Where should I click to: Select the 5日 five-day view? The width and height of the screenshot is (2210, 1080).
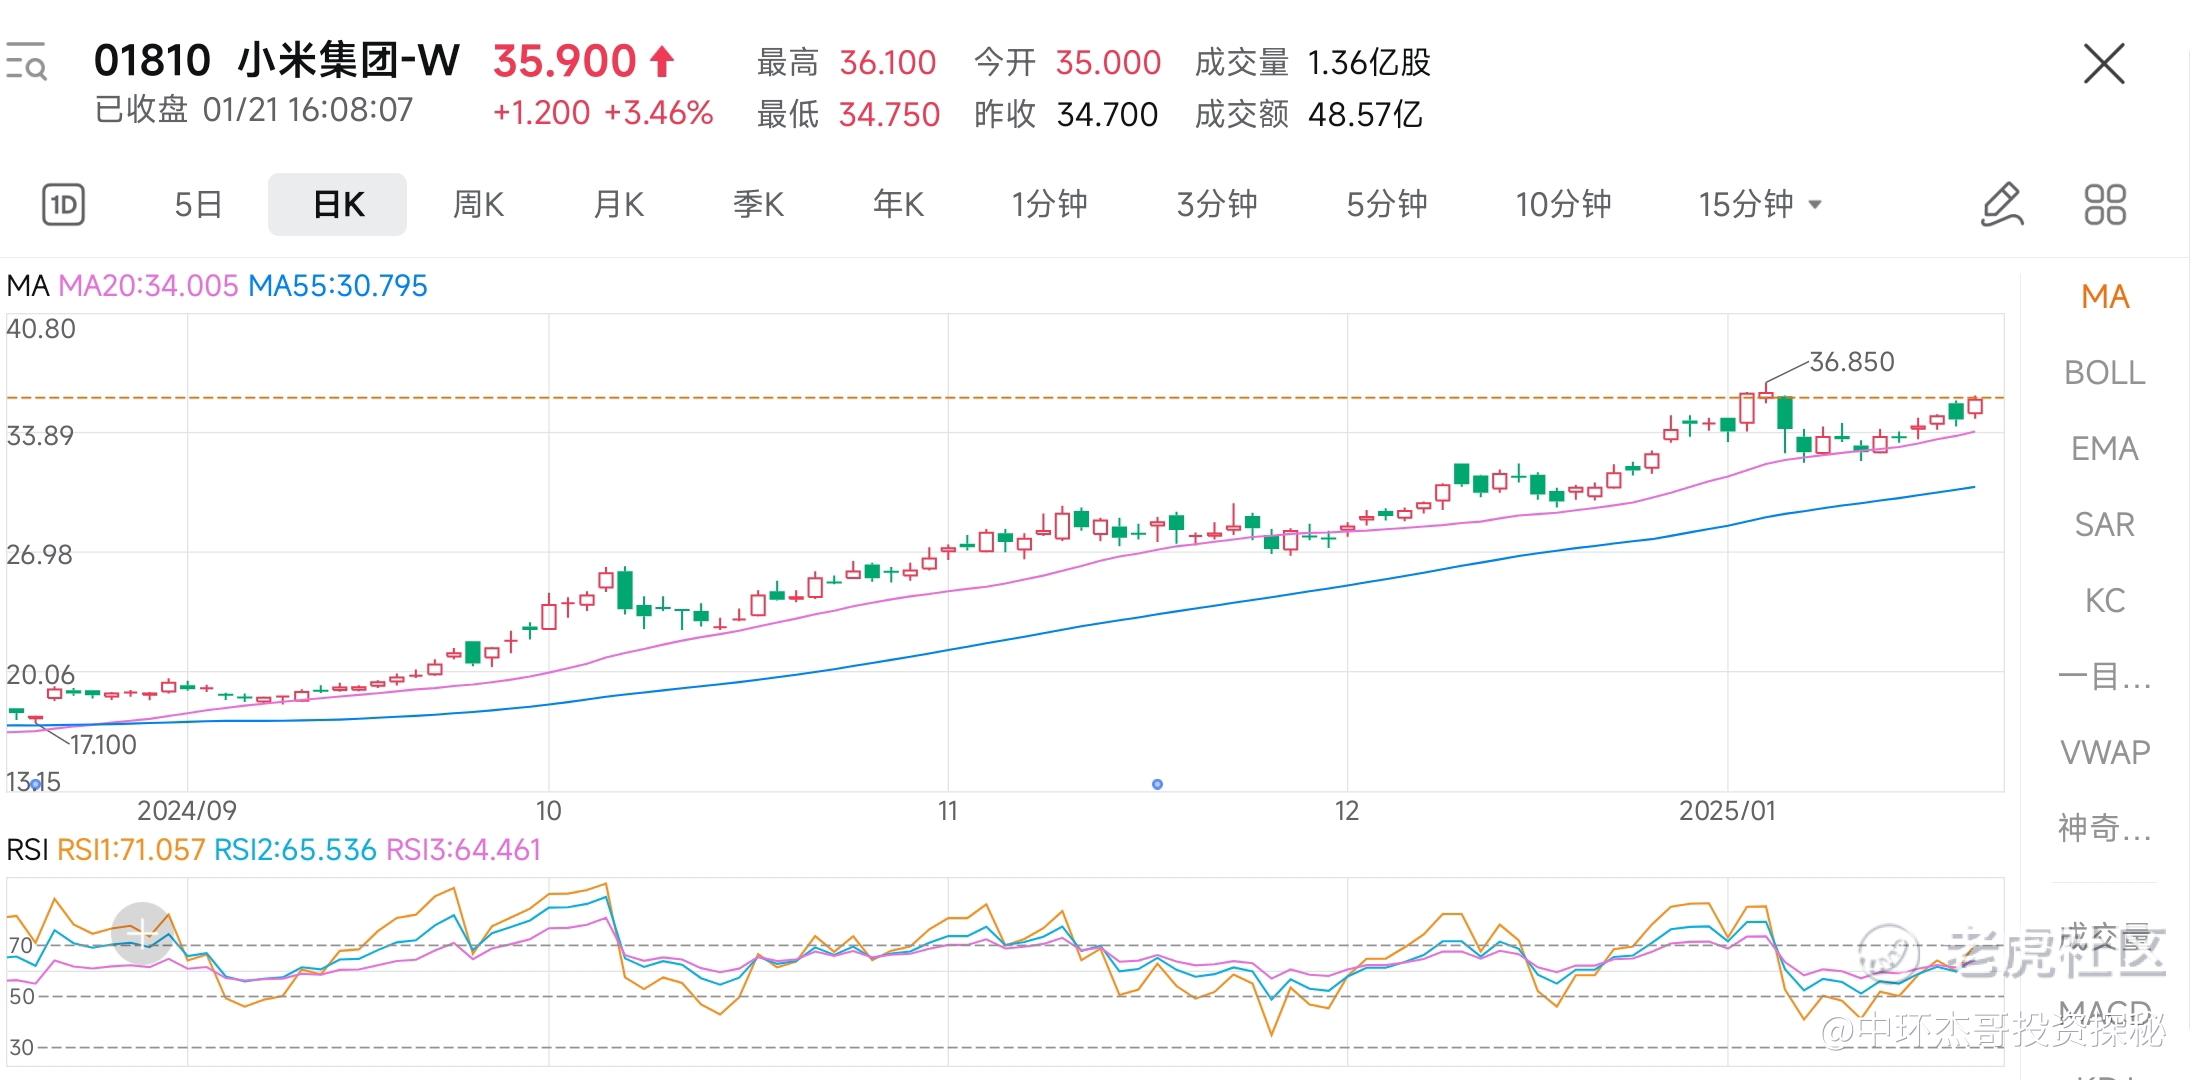pos(198,205)
